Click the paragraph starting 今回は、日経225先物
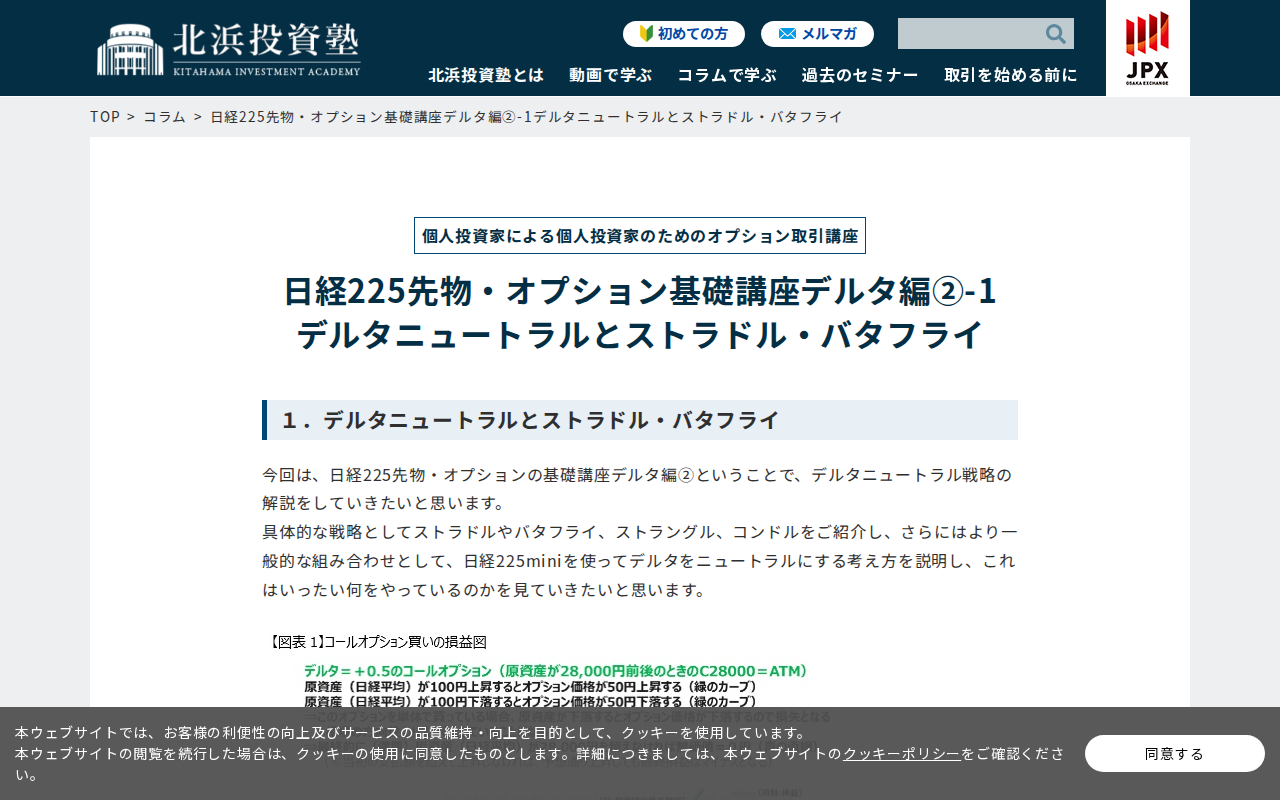Screen dimensions: 1280x800 [640, 532]
